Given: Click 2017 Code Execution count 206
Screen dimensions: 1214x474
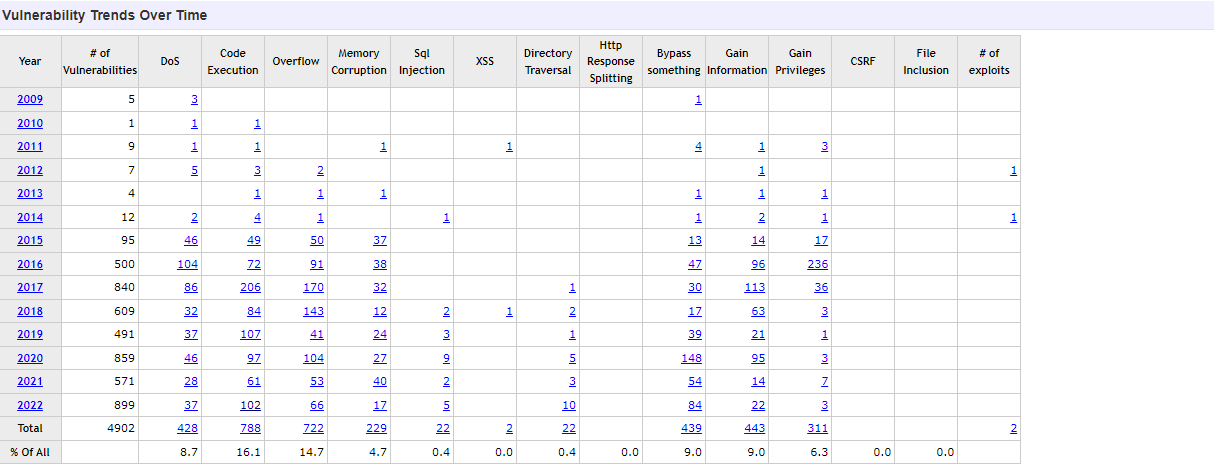Looking at the screenshot, I should click(251, 288).
